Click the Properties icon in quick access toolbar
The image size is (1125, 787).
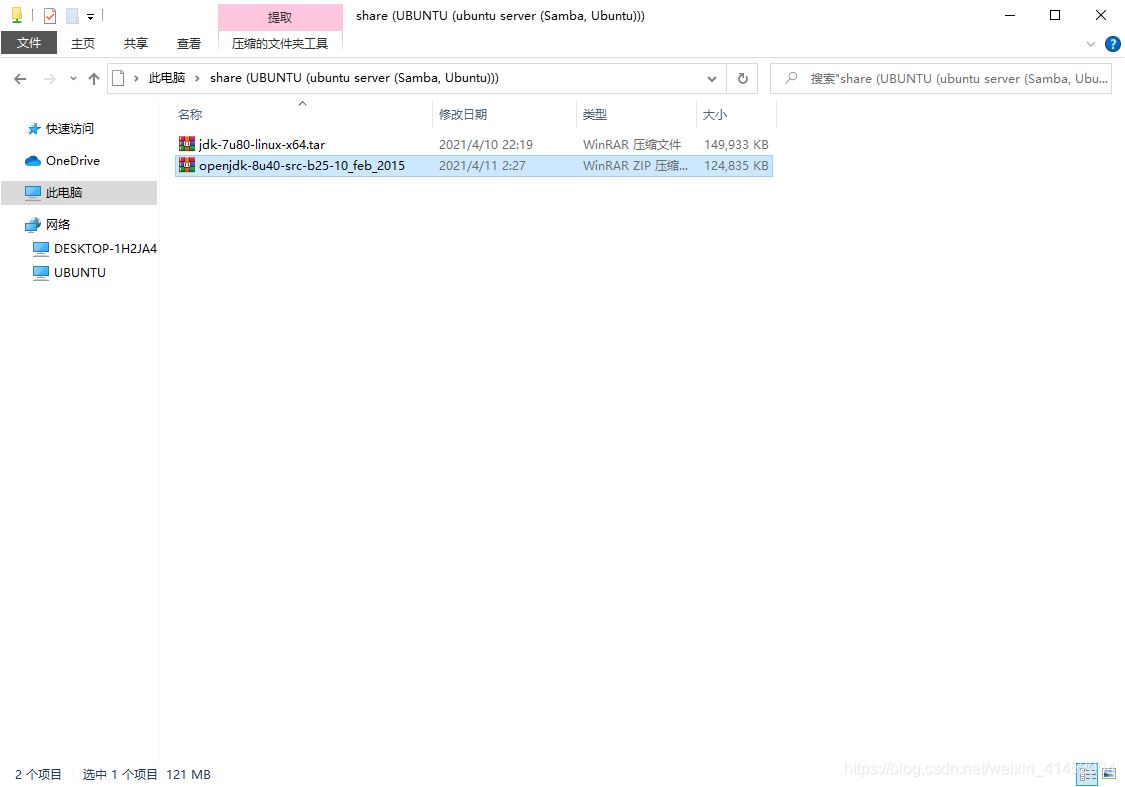tap(49, 16)
